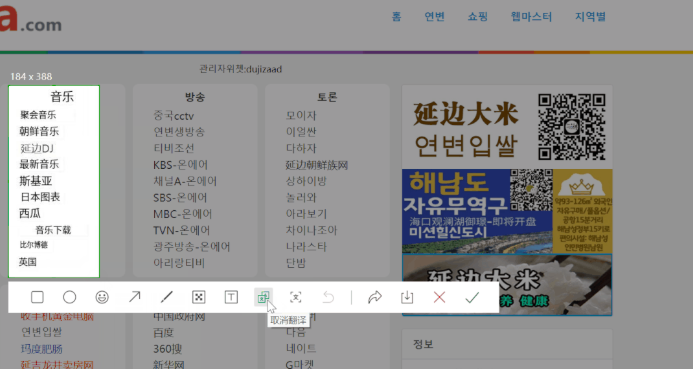Click the 놀러와 link
The image size is (693, 369).
point(301,198)
